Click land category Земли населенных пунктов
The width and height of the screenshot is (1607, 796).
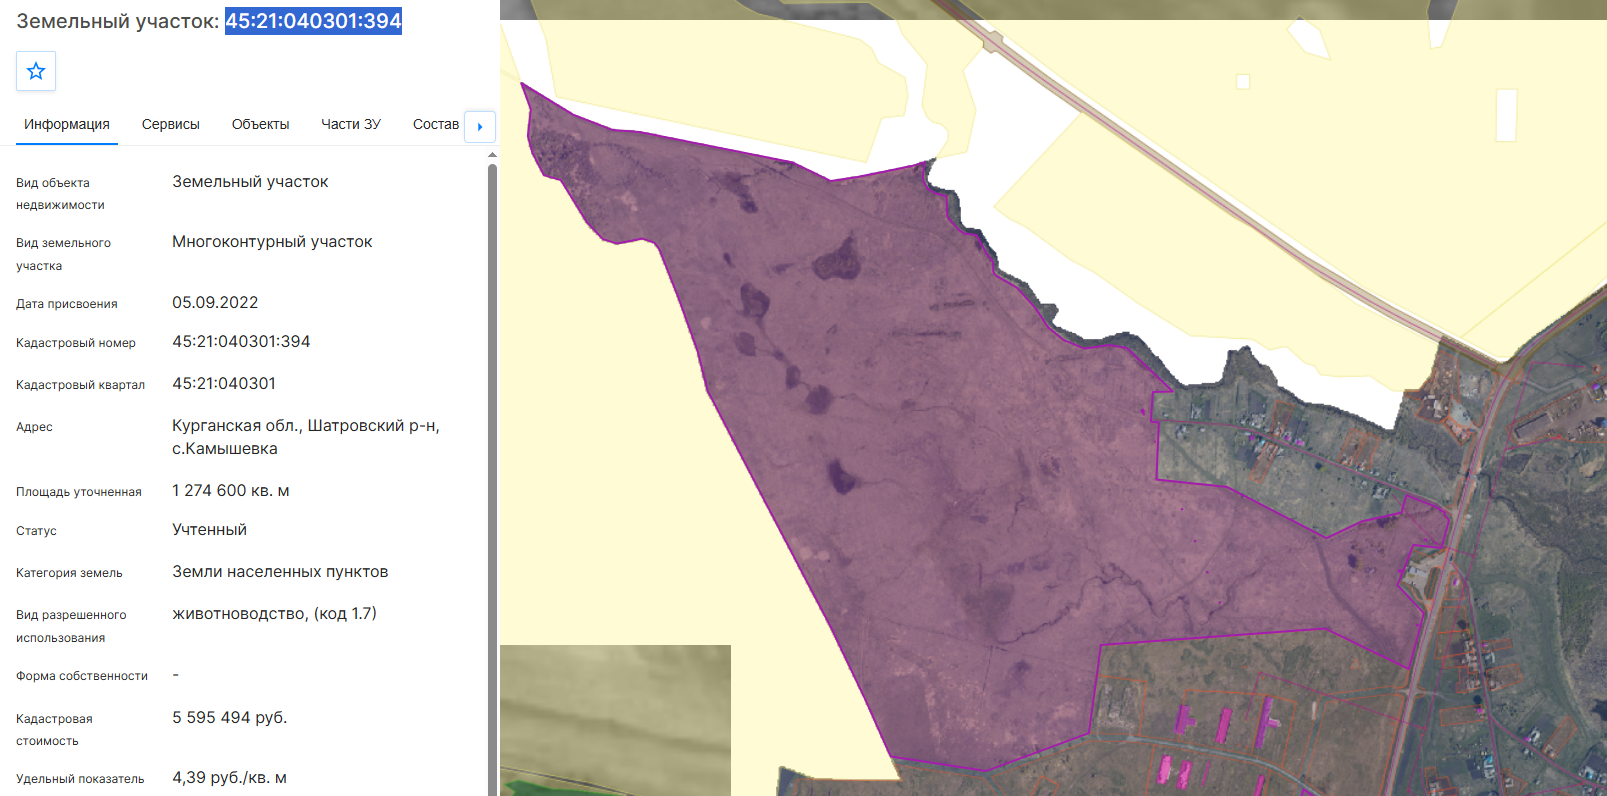280,572
